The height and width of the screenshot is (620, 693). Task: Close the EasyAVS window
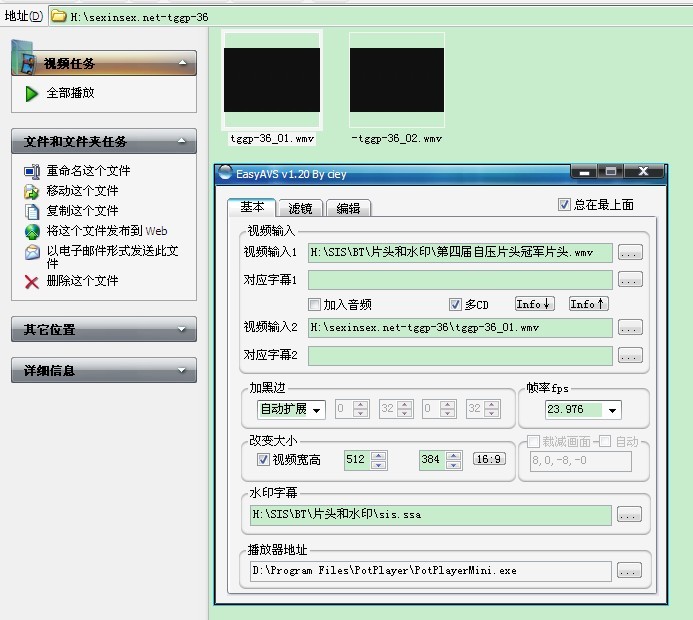(643, 171)
